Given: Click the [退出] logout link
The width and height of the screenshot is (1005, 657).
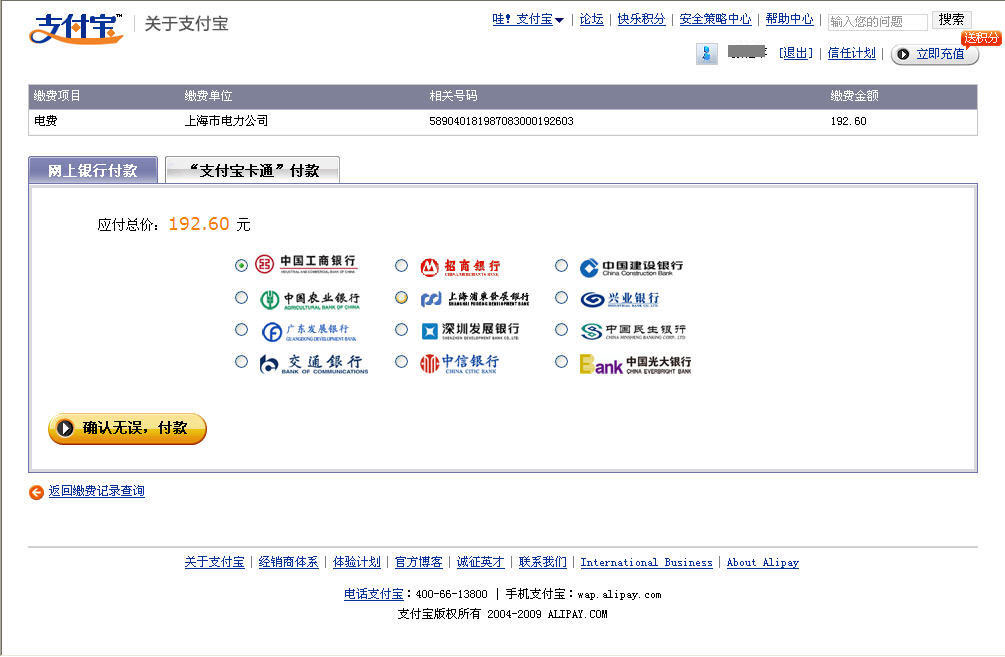Looking at the screenshot, I should [x=795, y=53].
